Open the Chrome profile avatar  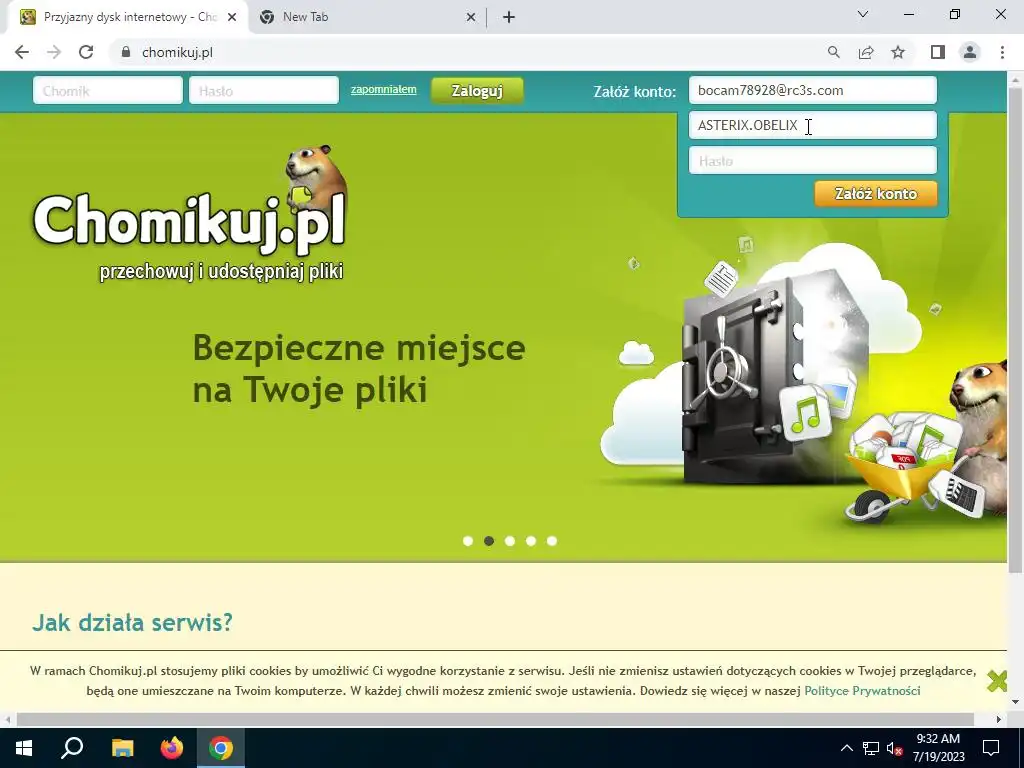pyautogui.click(x=970, y=52)
